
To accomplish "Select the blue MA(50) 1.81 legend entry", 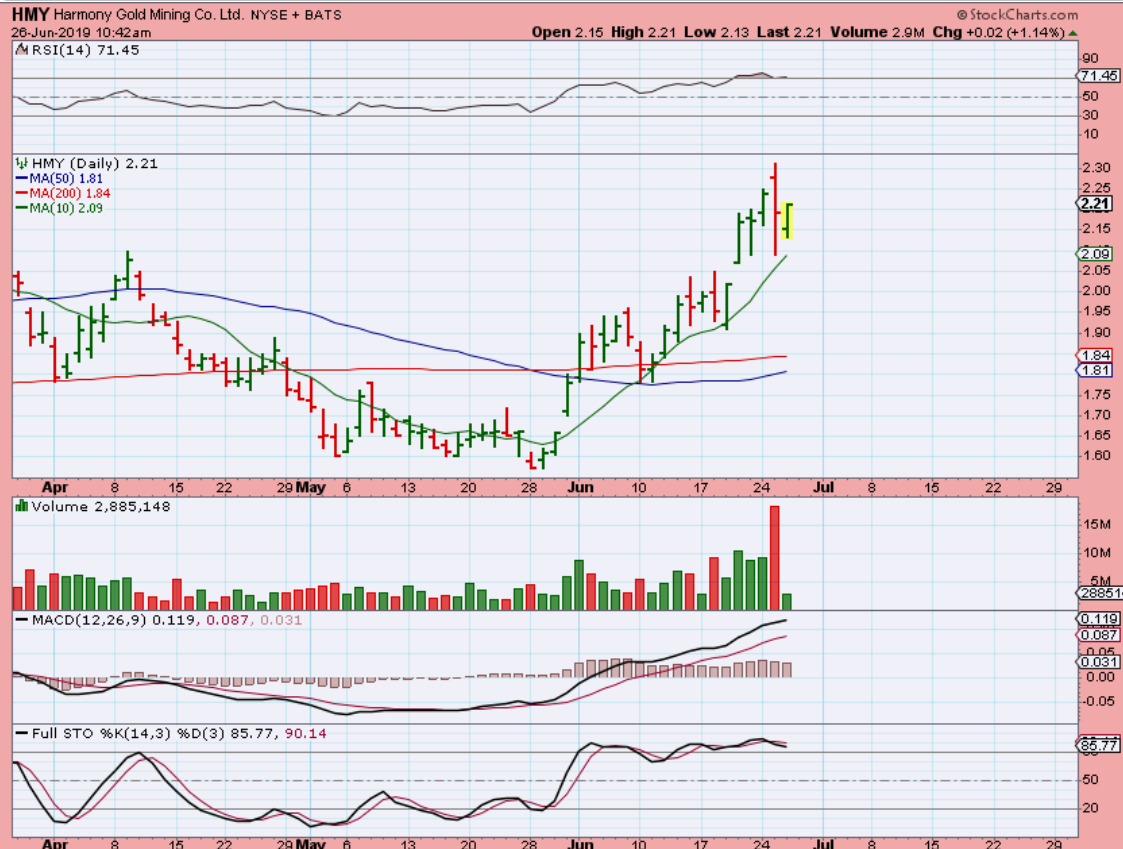I will pyautogui.click(x=59, y=178).
